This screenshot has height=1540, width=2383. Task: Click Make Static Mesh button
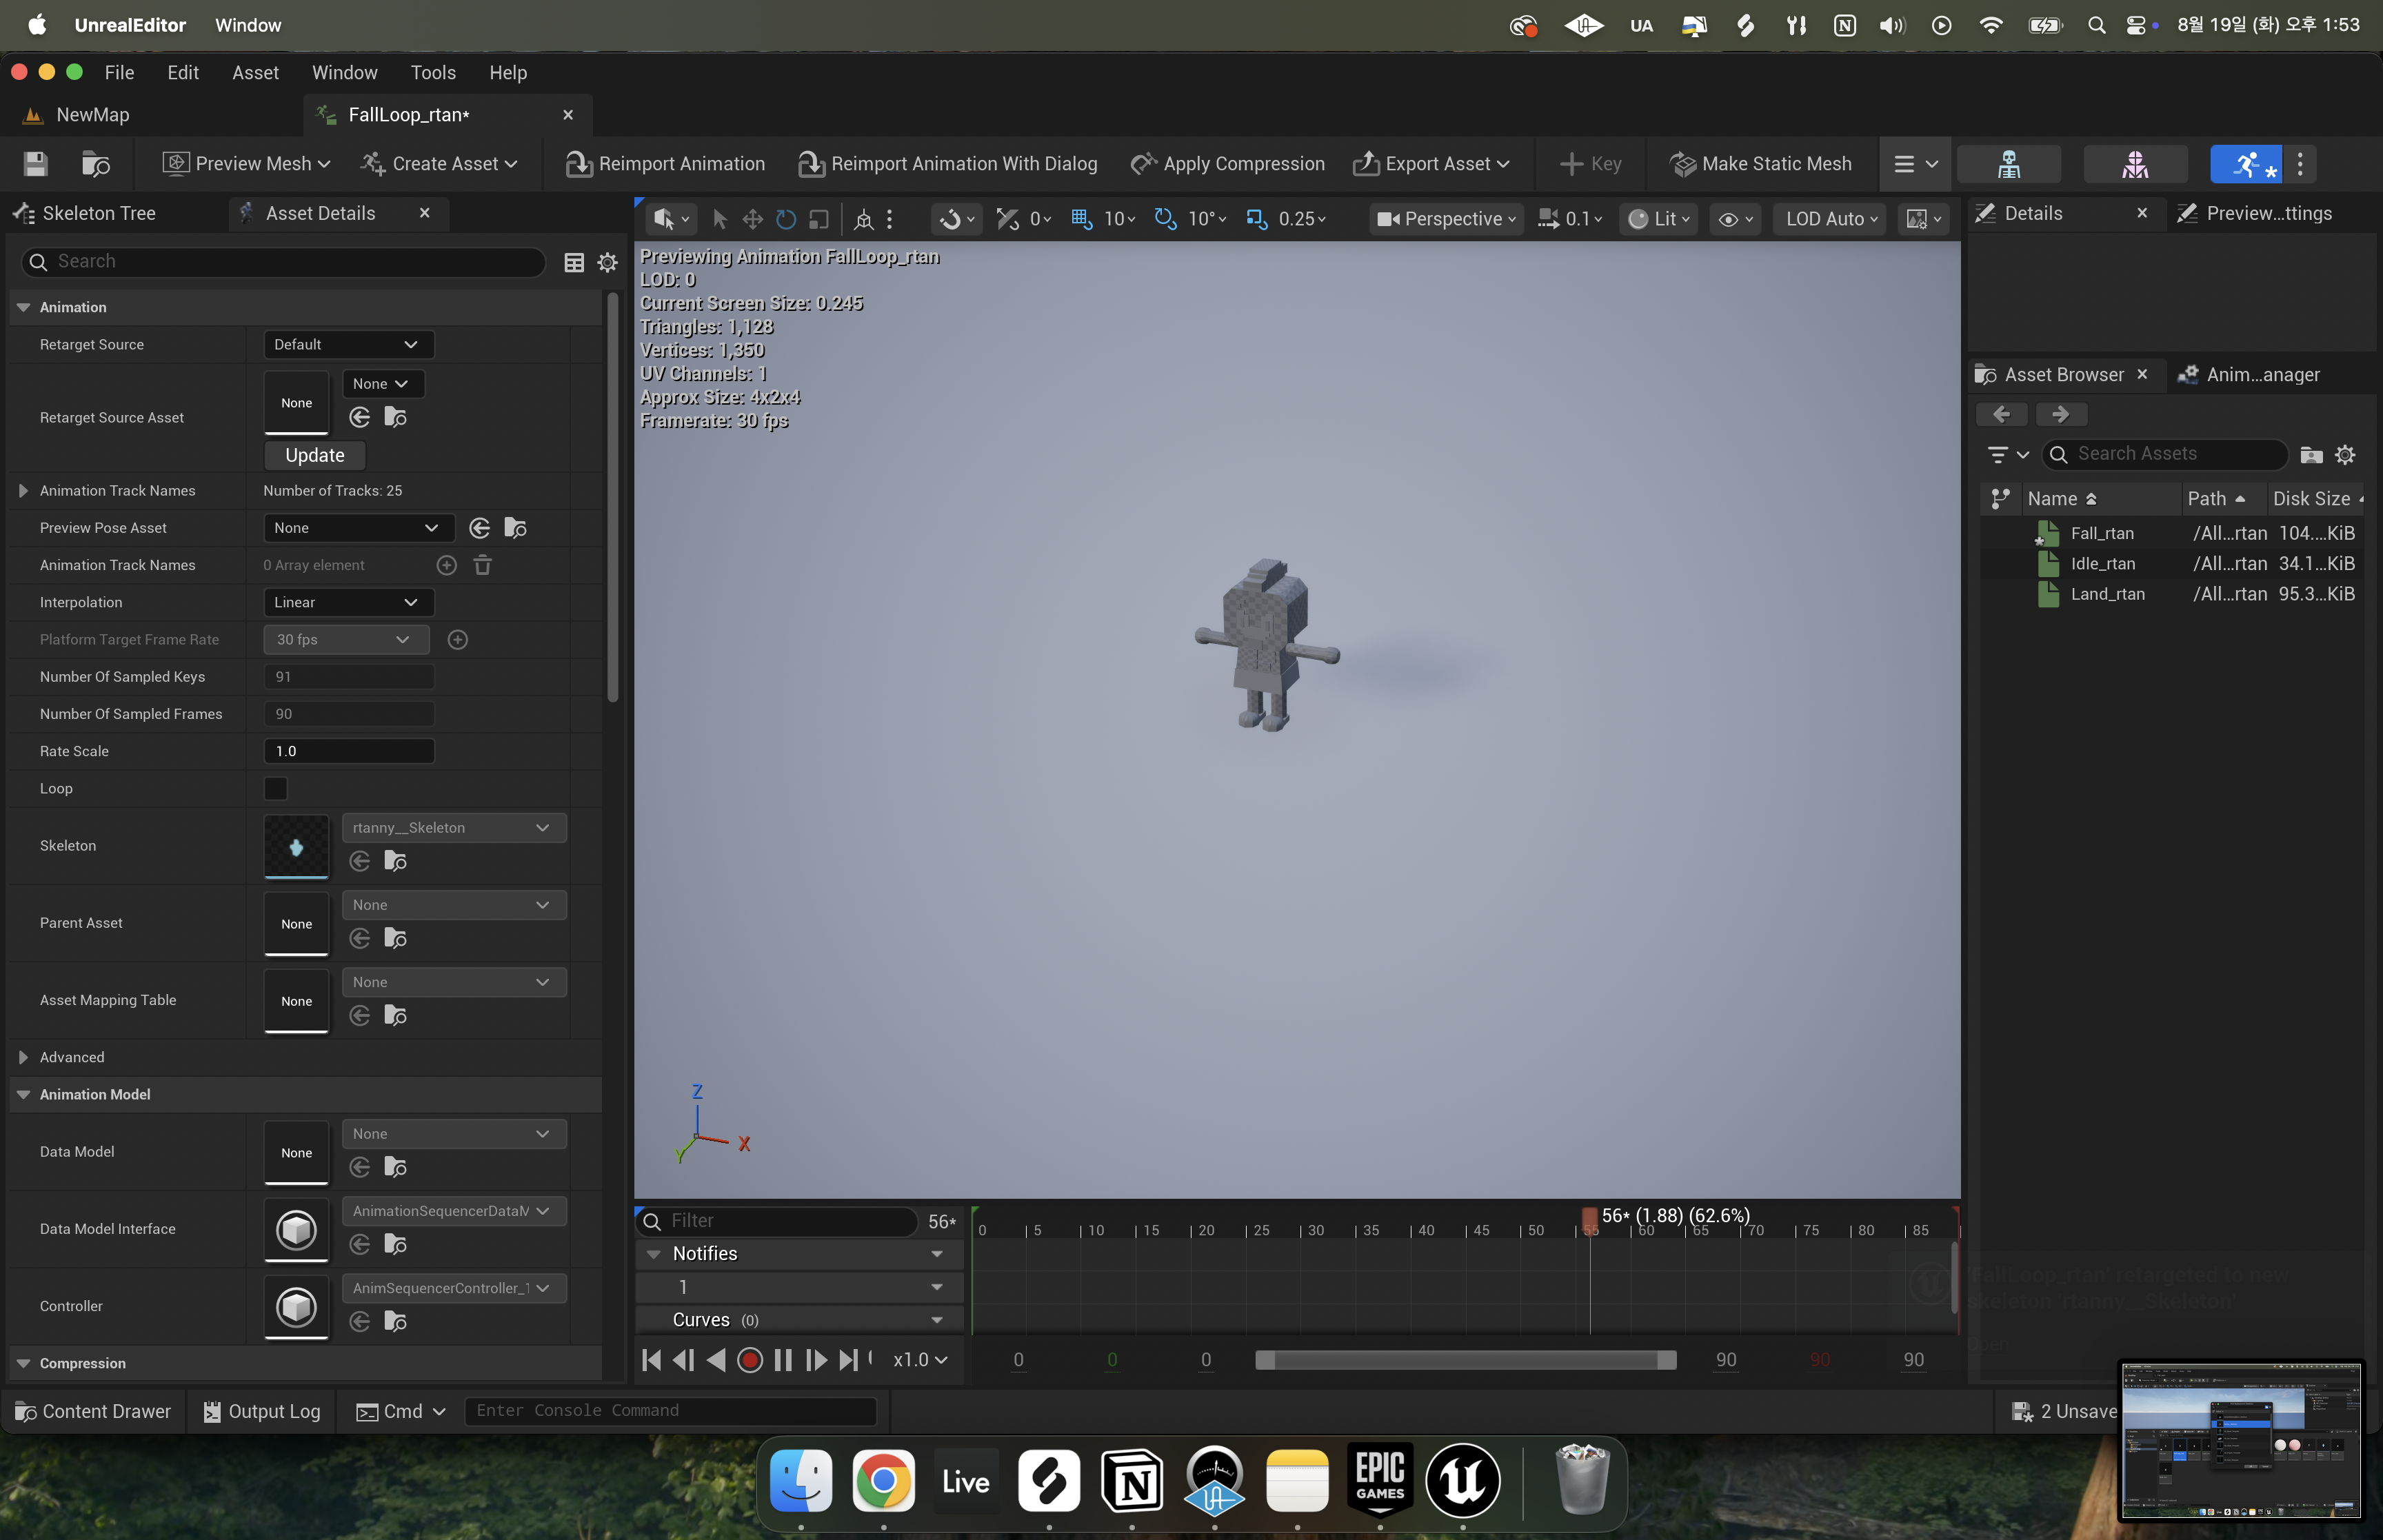(x=1760, y=164)
